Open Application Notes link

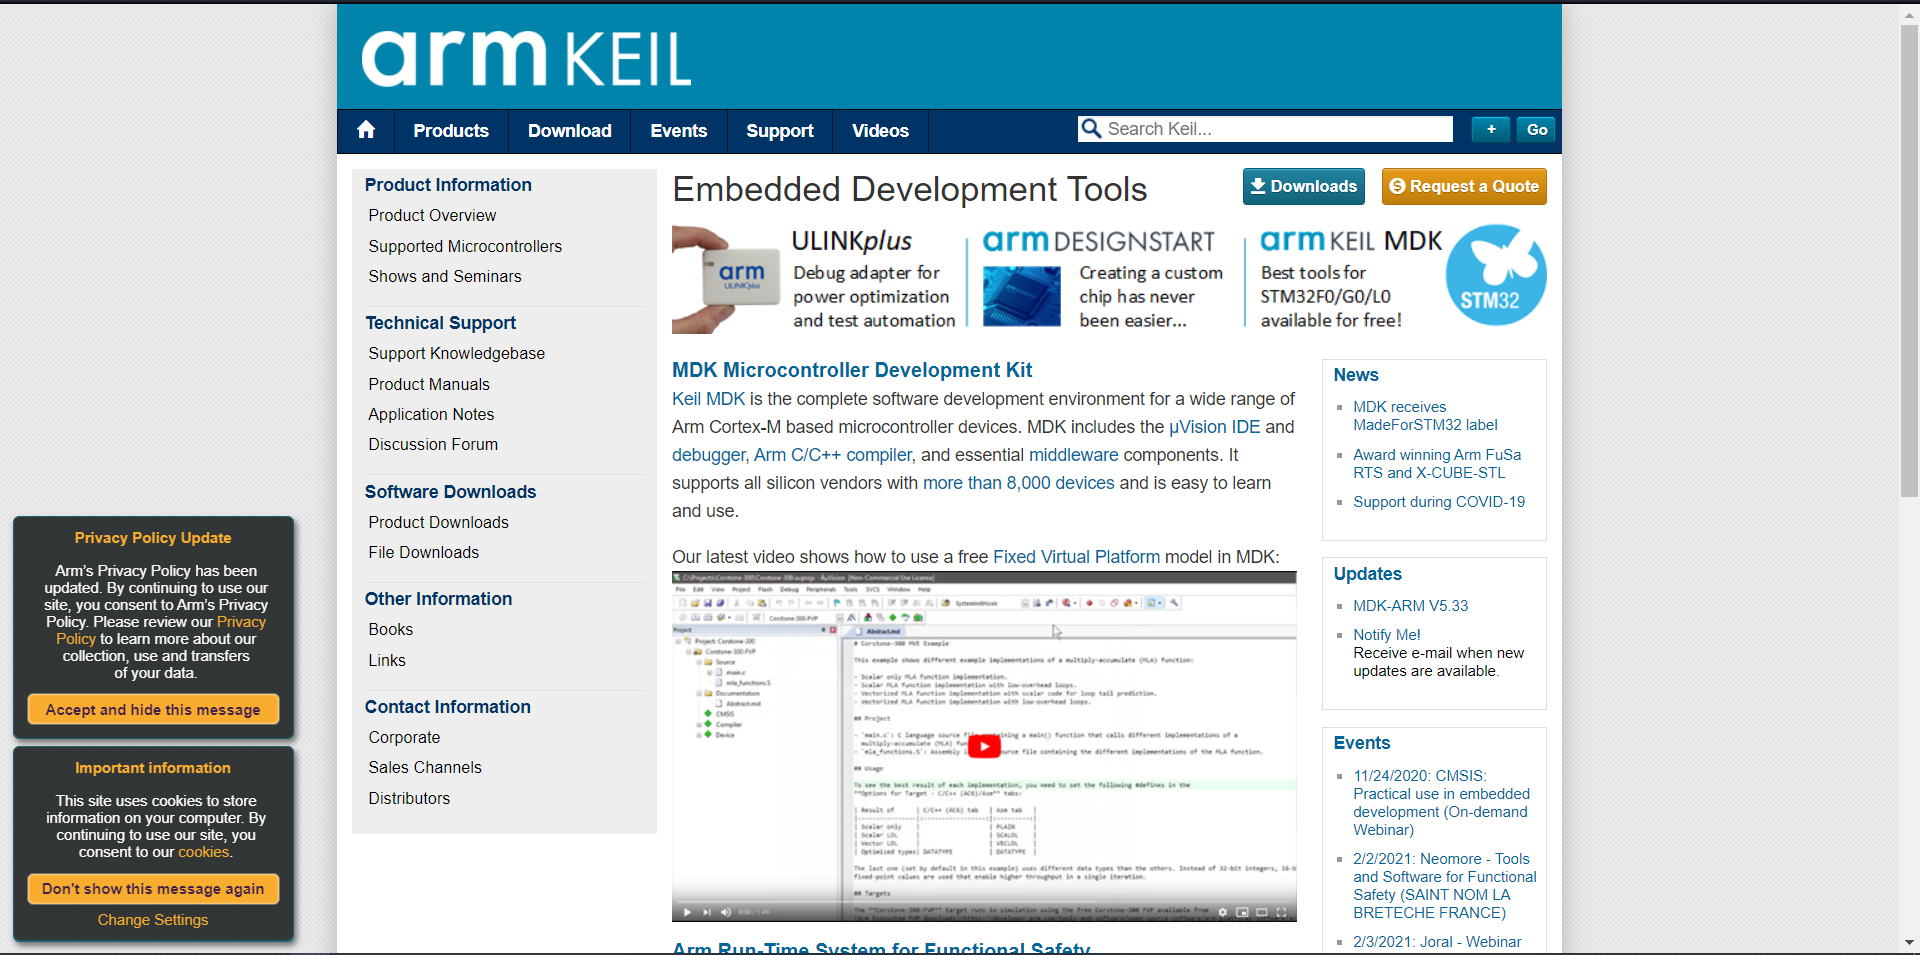pyautogui.click(x=431, y=414)
